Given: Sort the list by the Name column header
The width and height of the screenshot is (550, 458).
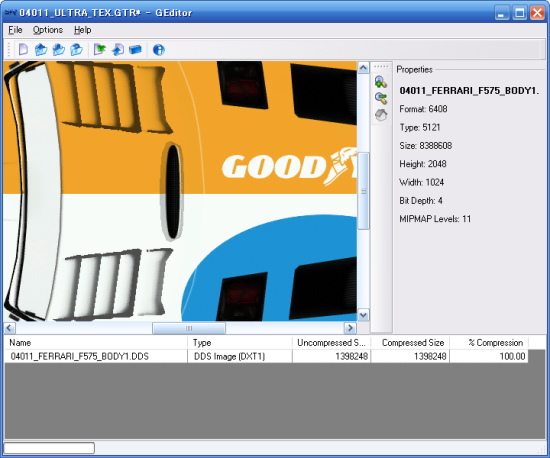Looking at the screenshot, I should pos(96,343).
